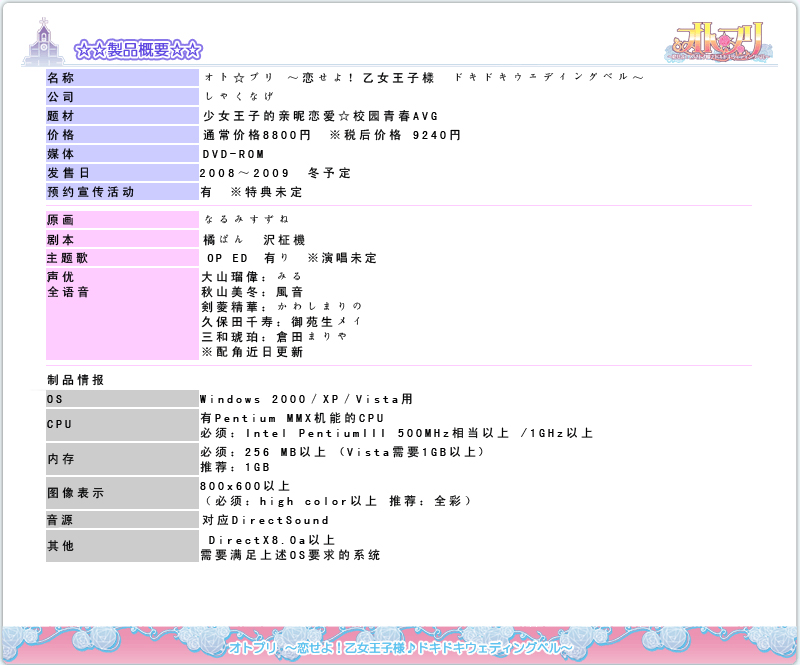Click the text Windows 2000/XP/Vista用
Viewport: 800px width, 665px height.
pyautogui.click(x=306, y=399)
